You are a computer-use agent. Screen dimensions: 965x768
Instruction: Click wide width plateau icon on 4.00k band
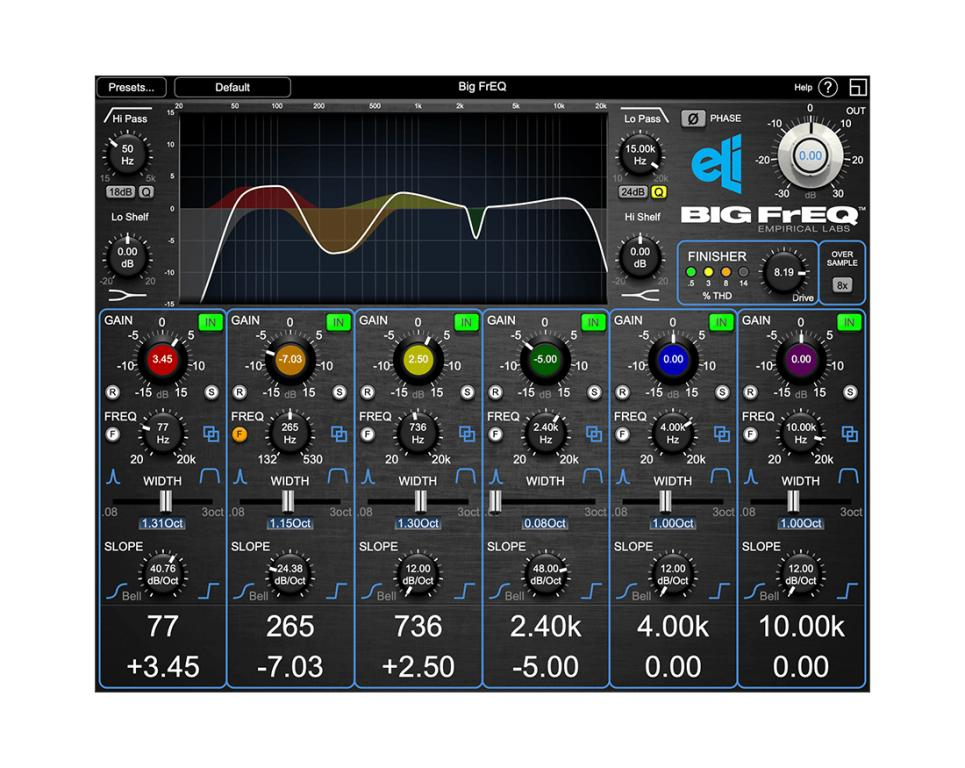point(721,476)
